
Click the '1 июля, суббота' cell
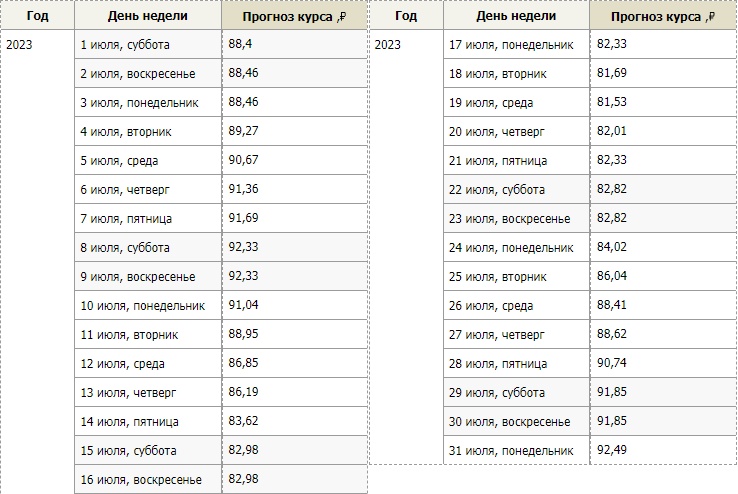(125, 44)
